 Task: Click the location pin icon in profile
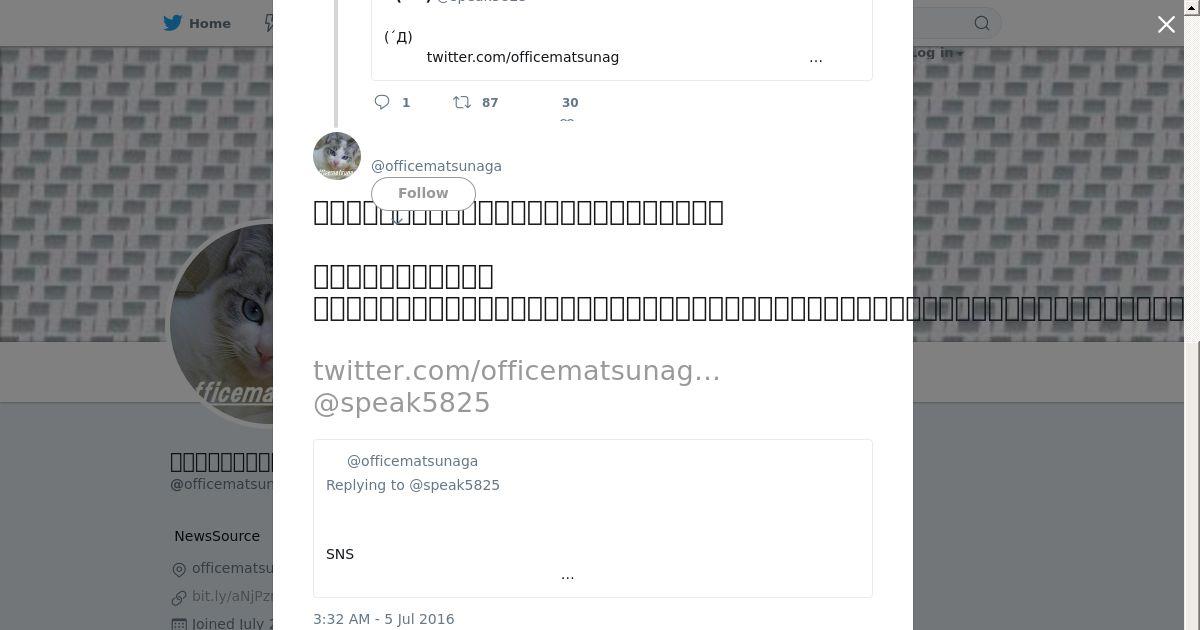pos(179,569)
